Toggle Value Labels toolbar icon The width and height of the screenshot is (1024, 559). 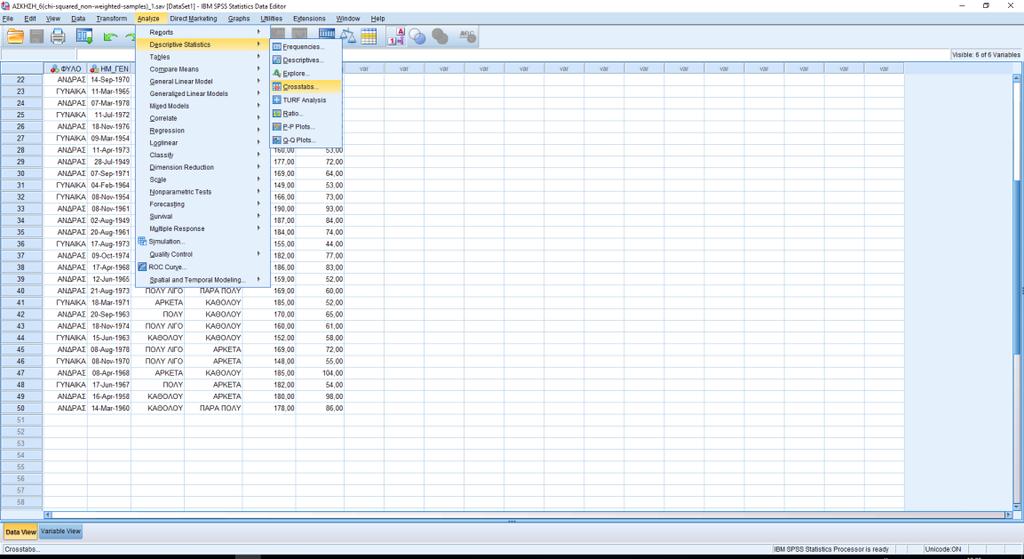pos(396,37)
